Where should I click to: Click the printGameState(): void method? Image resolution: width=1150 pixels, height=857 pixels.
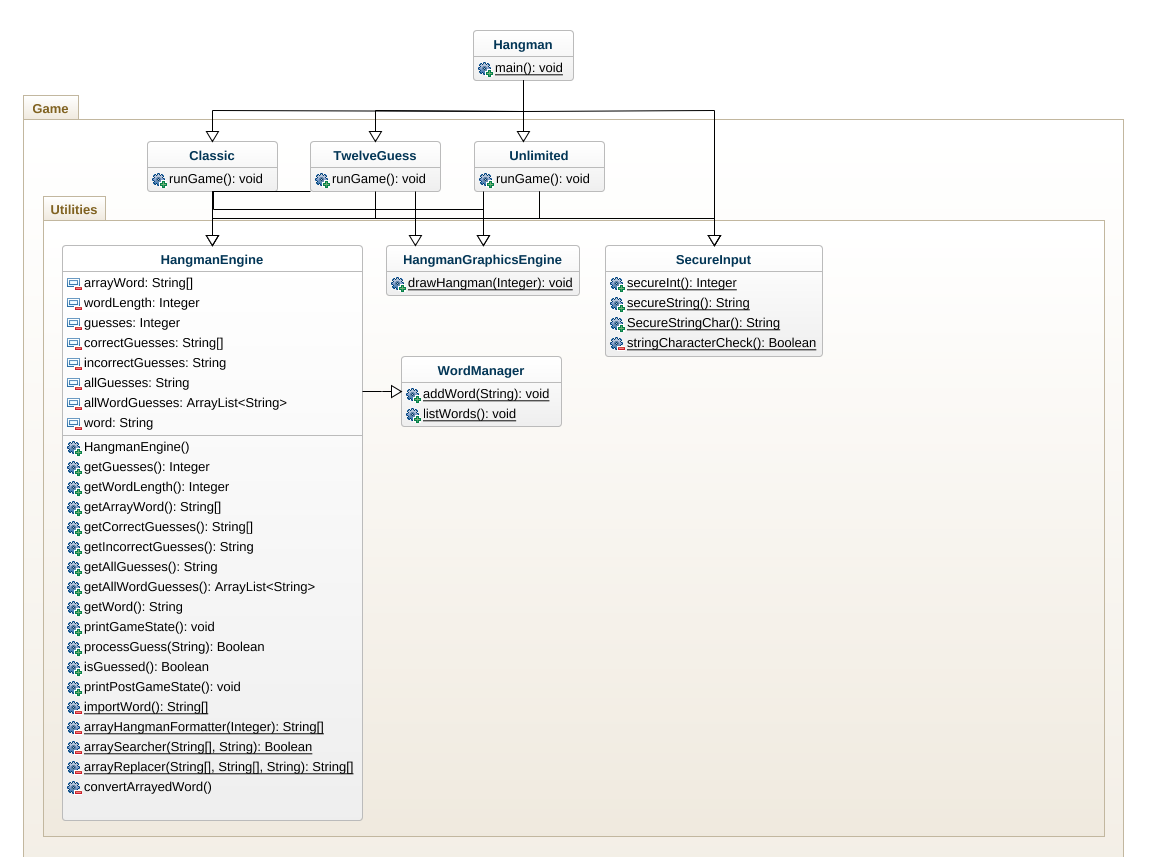click(149, 627)
